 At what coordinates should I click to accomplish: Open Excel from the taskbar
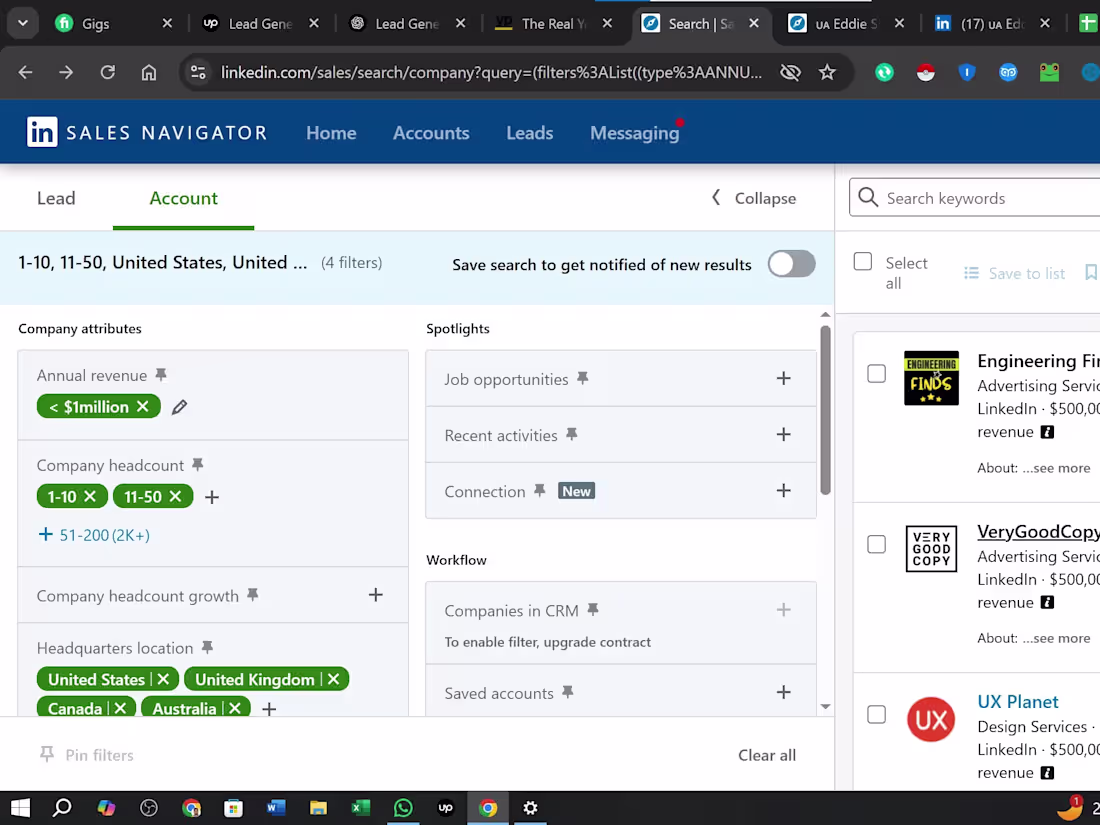coord(361,808)
